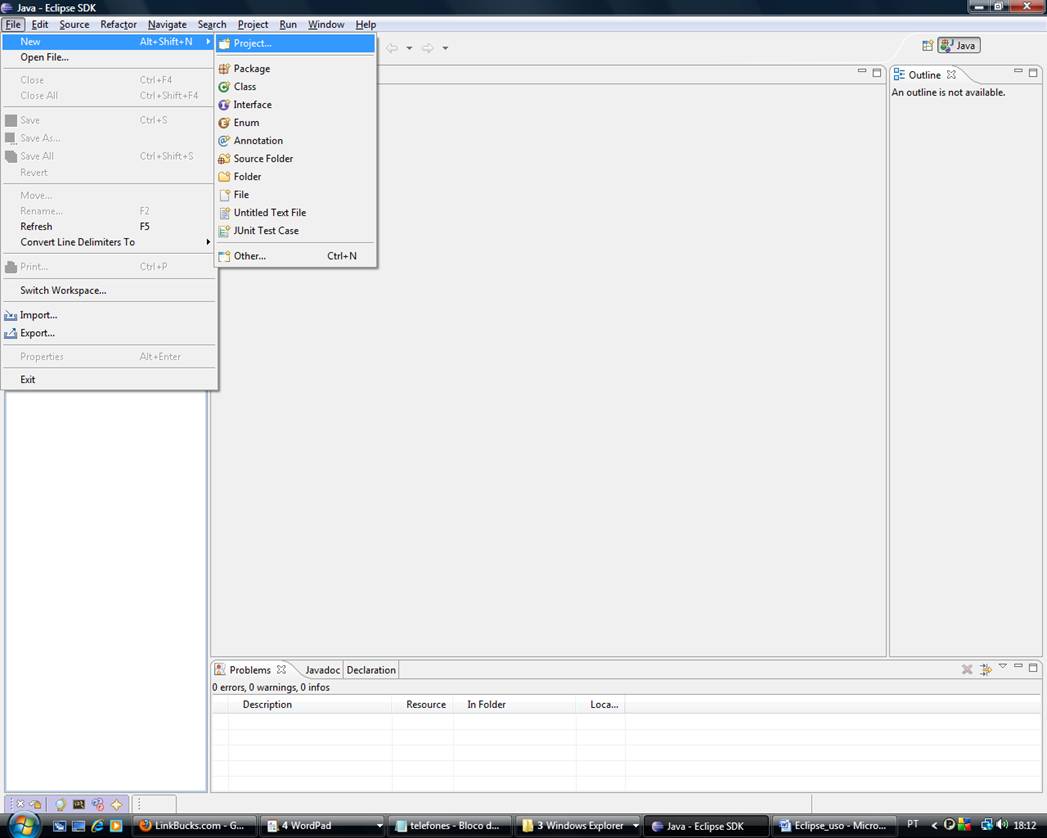Minimize the Outline view panel
The height and width of the screenshot is (838, 1047).
pos(1018,71)
